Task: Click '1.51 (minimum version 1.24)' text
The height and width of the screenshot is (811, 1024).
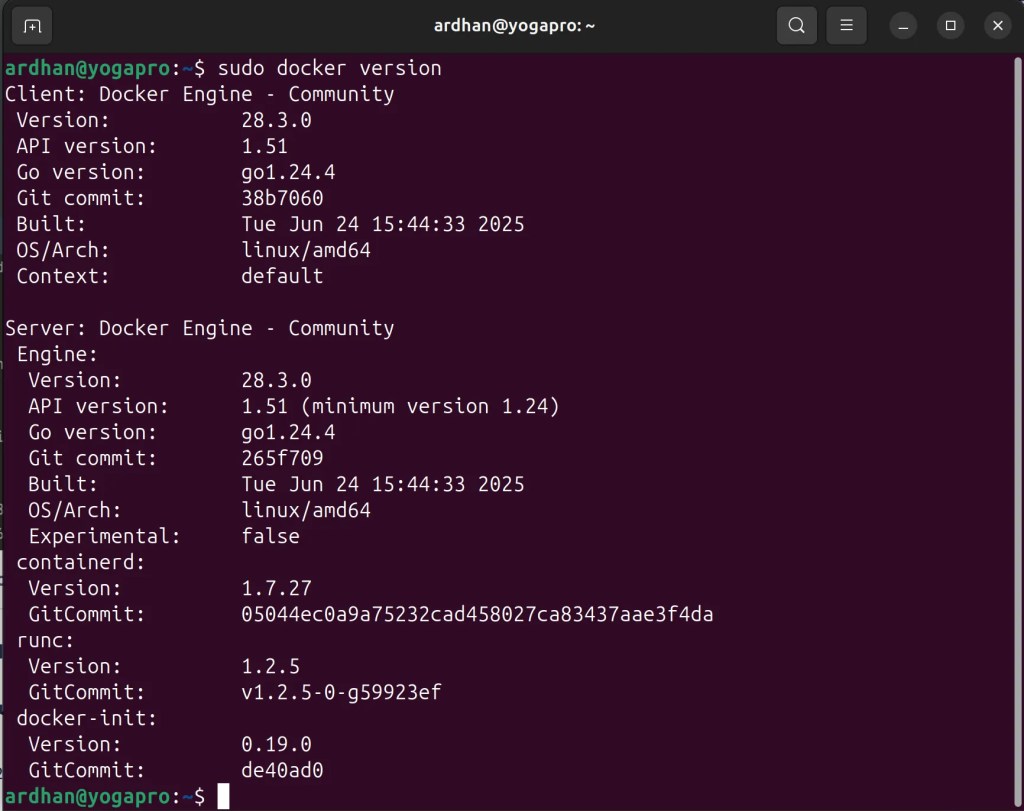Action: click(x=400, y=406)
